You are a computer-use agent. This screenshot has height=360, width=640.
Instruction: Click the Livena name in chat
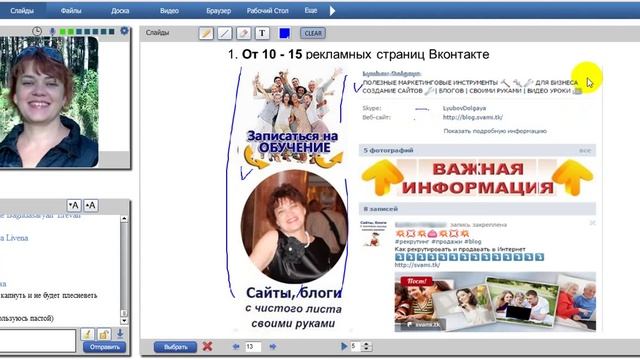15,238
